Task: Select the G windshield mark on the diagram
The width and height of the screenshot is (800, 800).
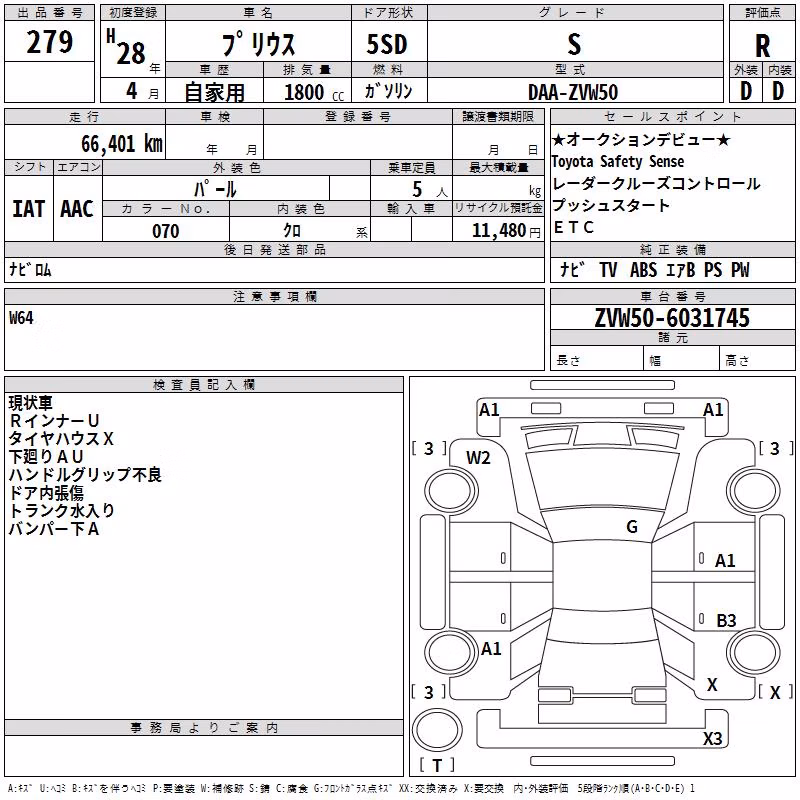Action: [632, 526]
